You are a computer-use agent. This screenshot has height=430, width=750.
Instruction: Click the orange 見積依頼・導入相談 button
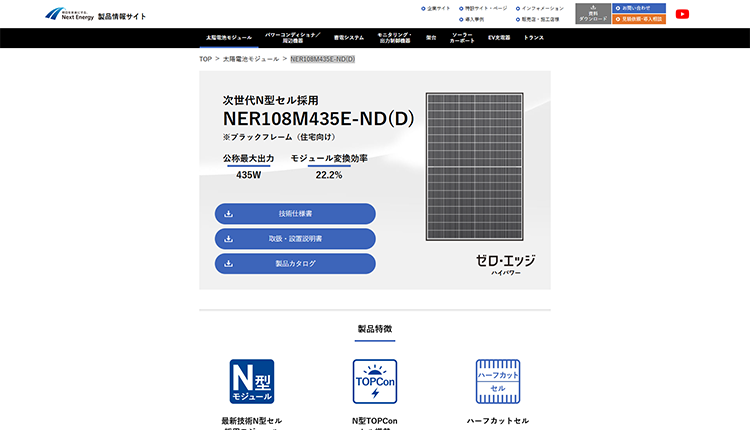click(x=639, y=19)
